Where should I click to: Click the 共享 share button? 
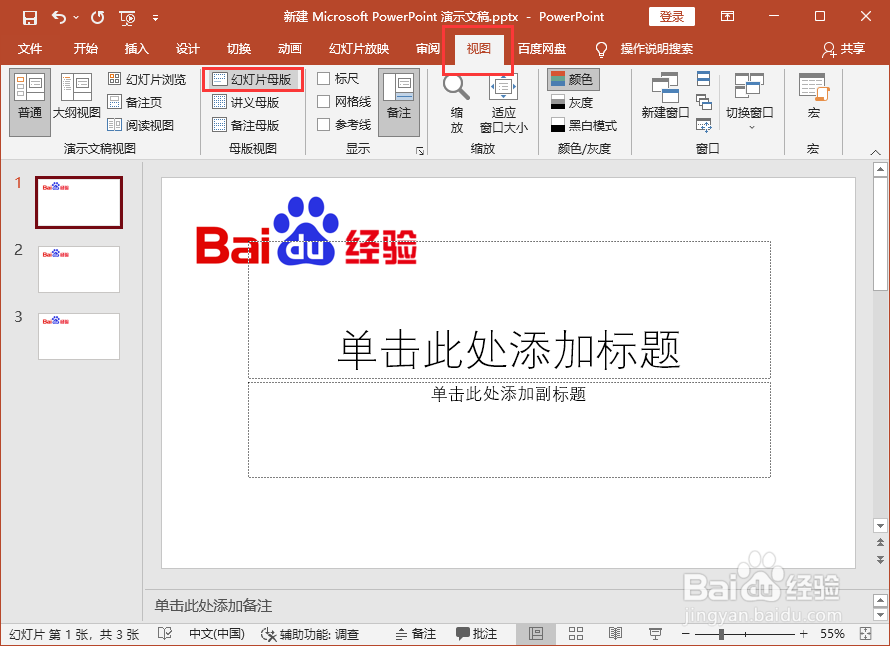[843, 49]
